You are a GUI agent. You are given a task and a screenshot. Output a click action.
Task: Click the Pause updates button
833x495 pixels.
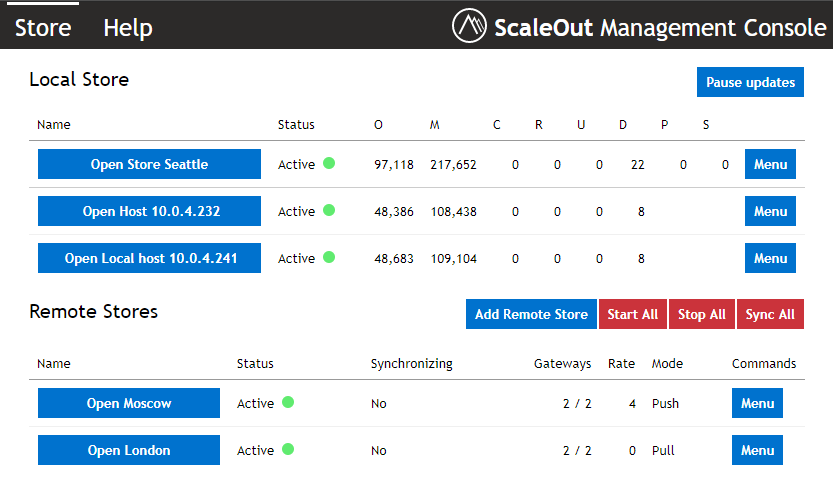click(750, 82)
